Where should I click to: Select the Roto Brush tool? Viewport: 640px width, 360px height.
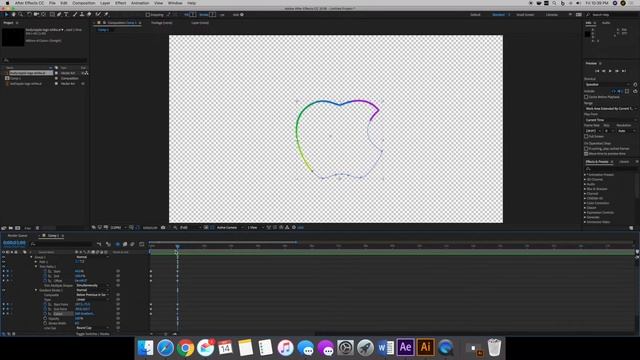(x=98, y=14)
